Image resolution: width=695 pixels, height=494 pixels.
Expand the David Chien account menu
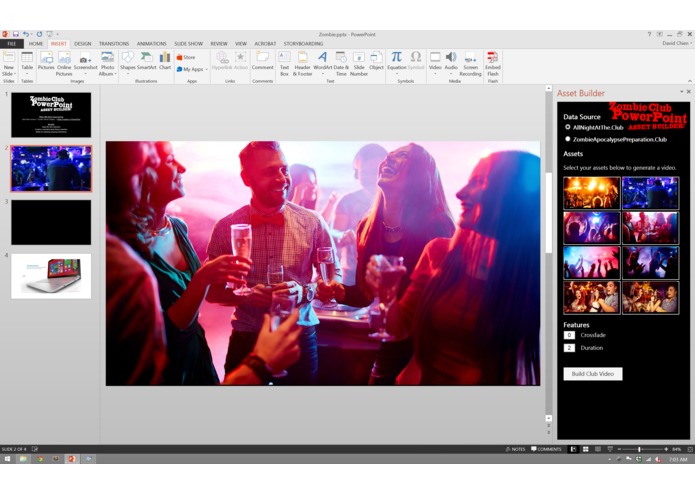677,43
